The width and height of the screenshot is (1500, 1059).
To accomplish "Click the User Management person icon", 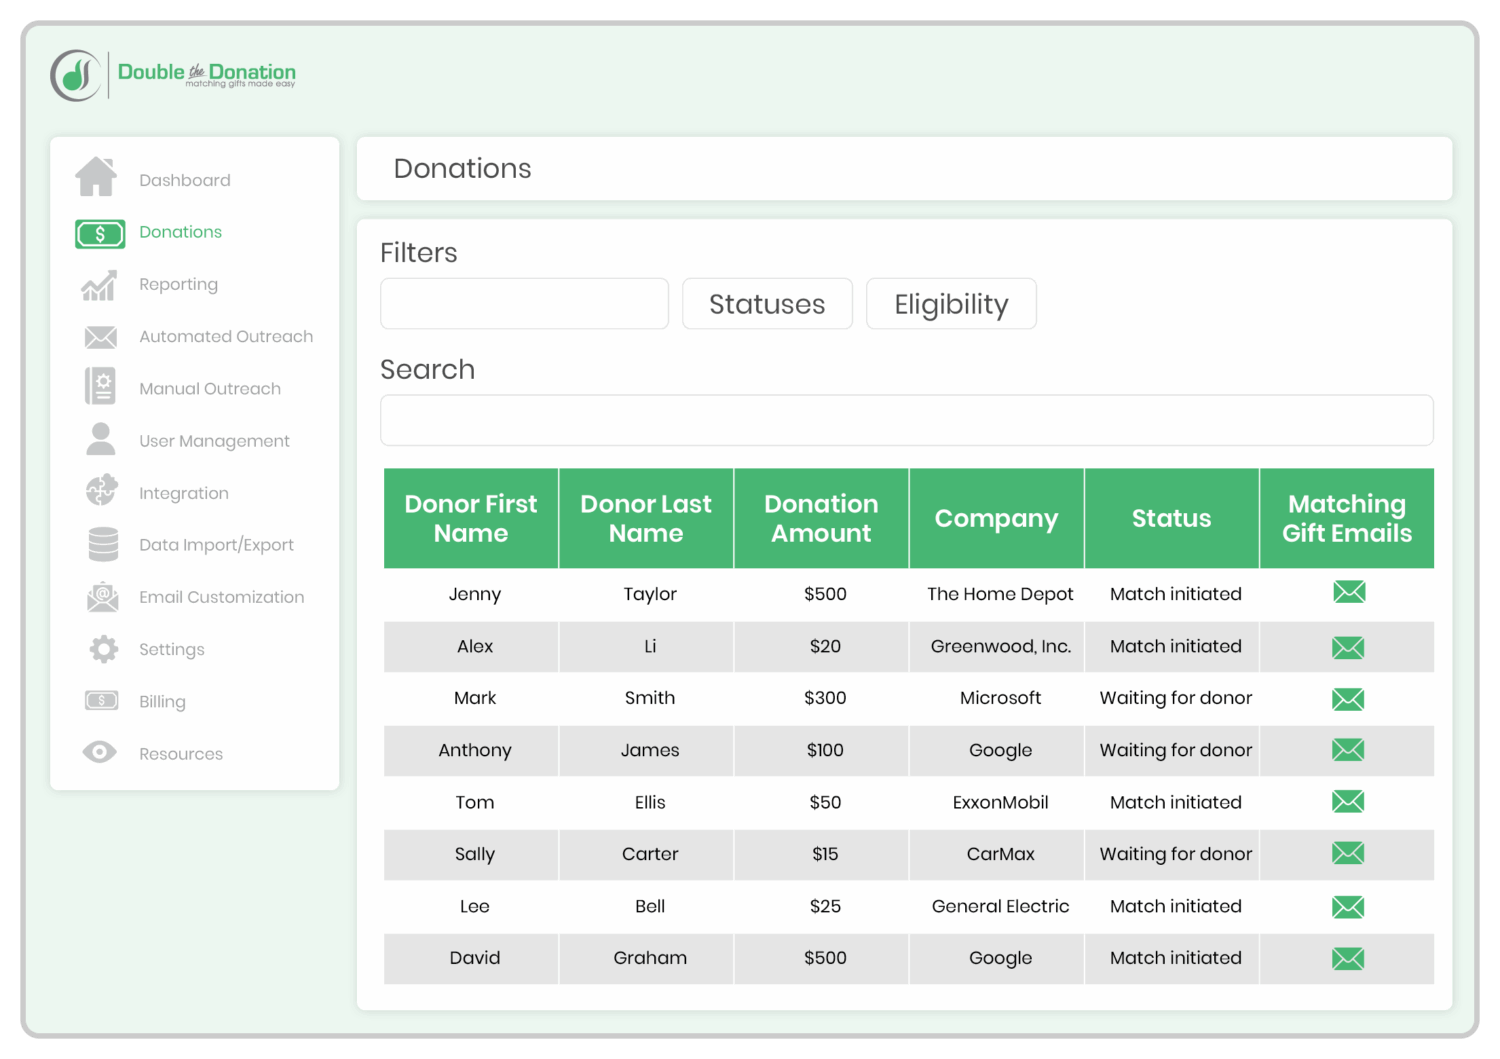I will tap(100, 440).
